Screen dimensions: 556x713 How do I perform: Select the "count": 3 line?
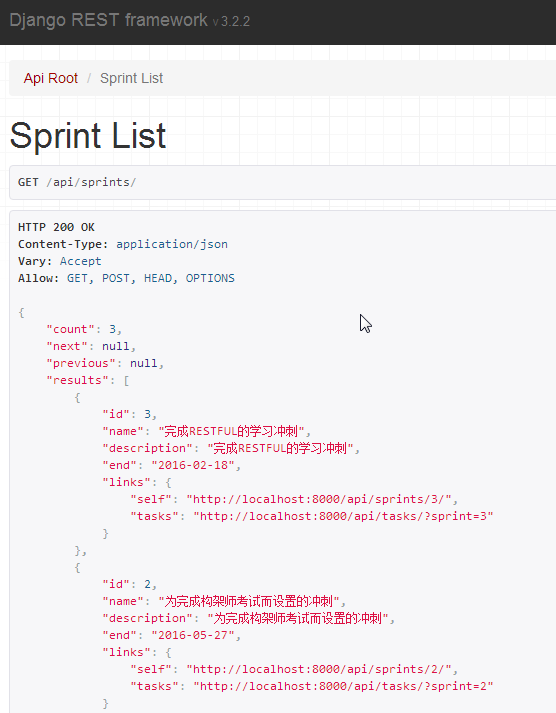point(84,329)
